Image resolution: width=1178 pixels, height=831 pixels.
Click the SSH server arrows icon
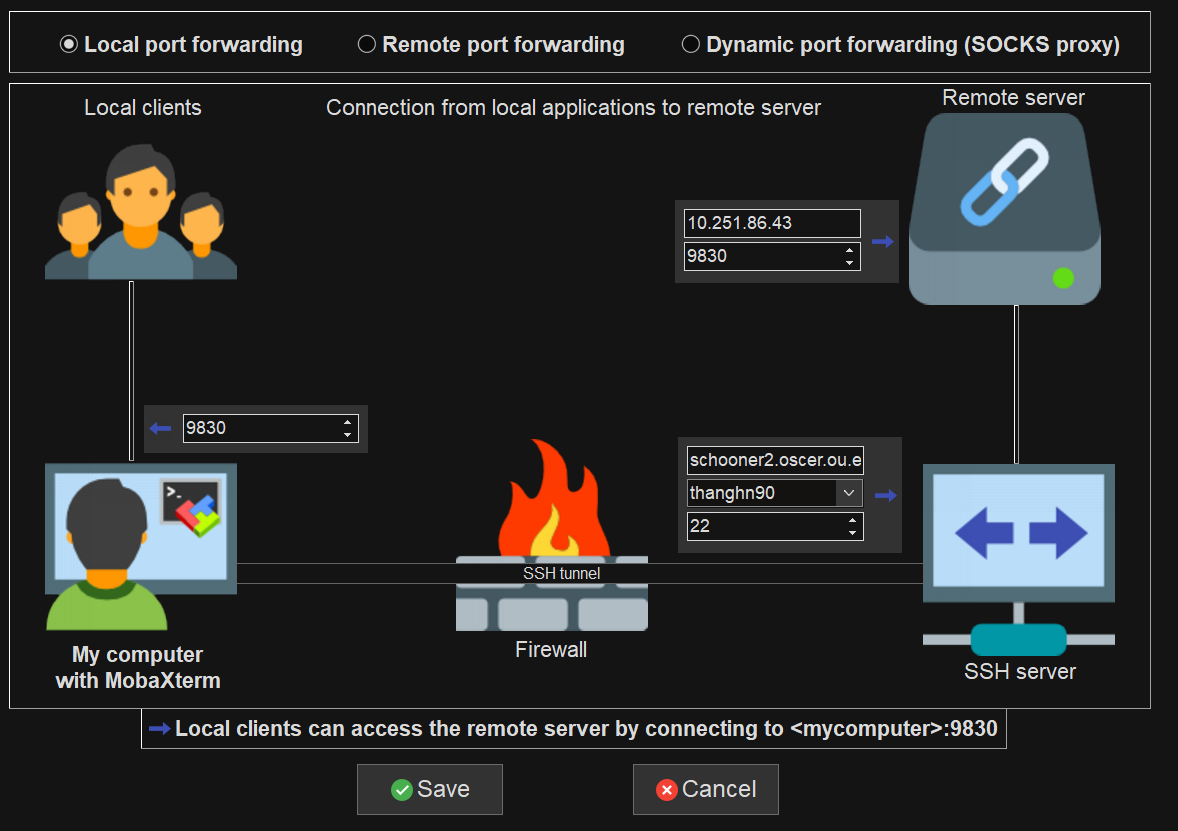[x=1018, y=532]
